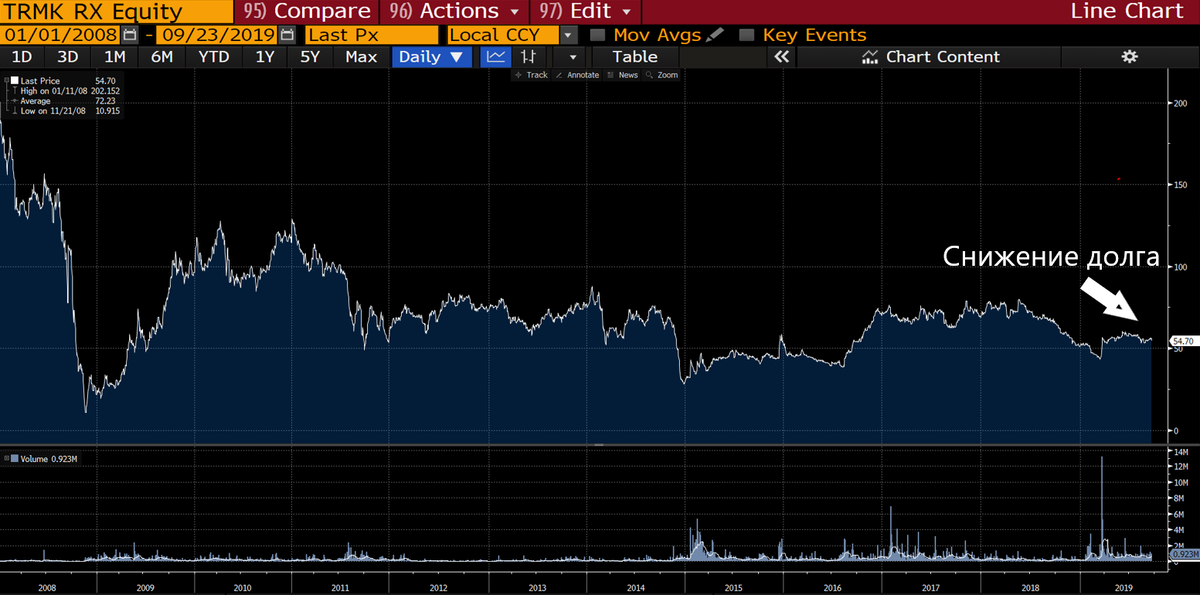
Task: Open the Daily periodicity dropdown
Action: pos(432,57)
